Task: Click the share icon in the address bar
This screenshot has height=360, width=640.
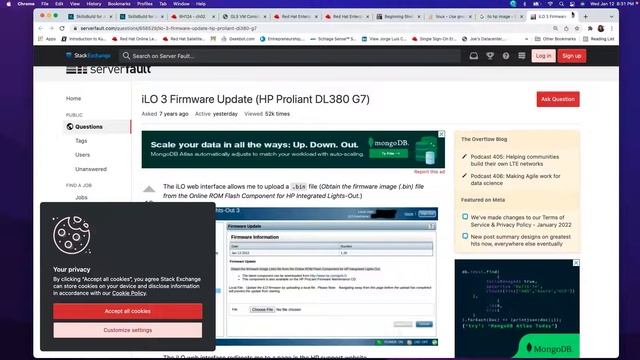Action: tap(566, 29)
